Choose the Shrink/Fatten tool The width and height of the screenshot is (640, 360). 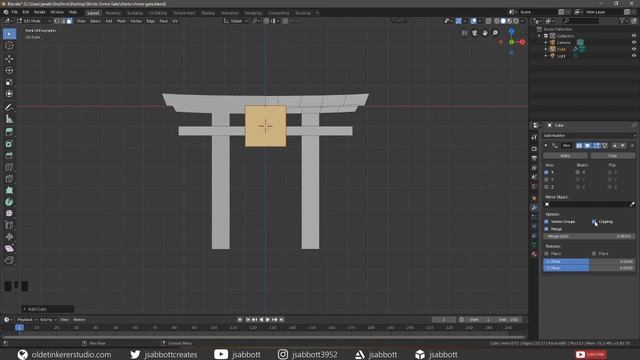(x=9, y=237)
